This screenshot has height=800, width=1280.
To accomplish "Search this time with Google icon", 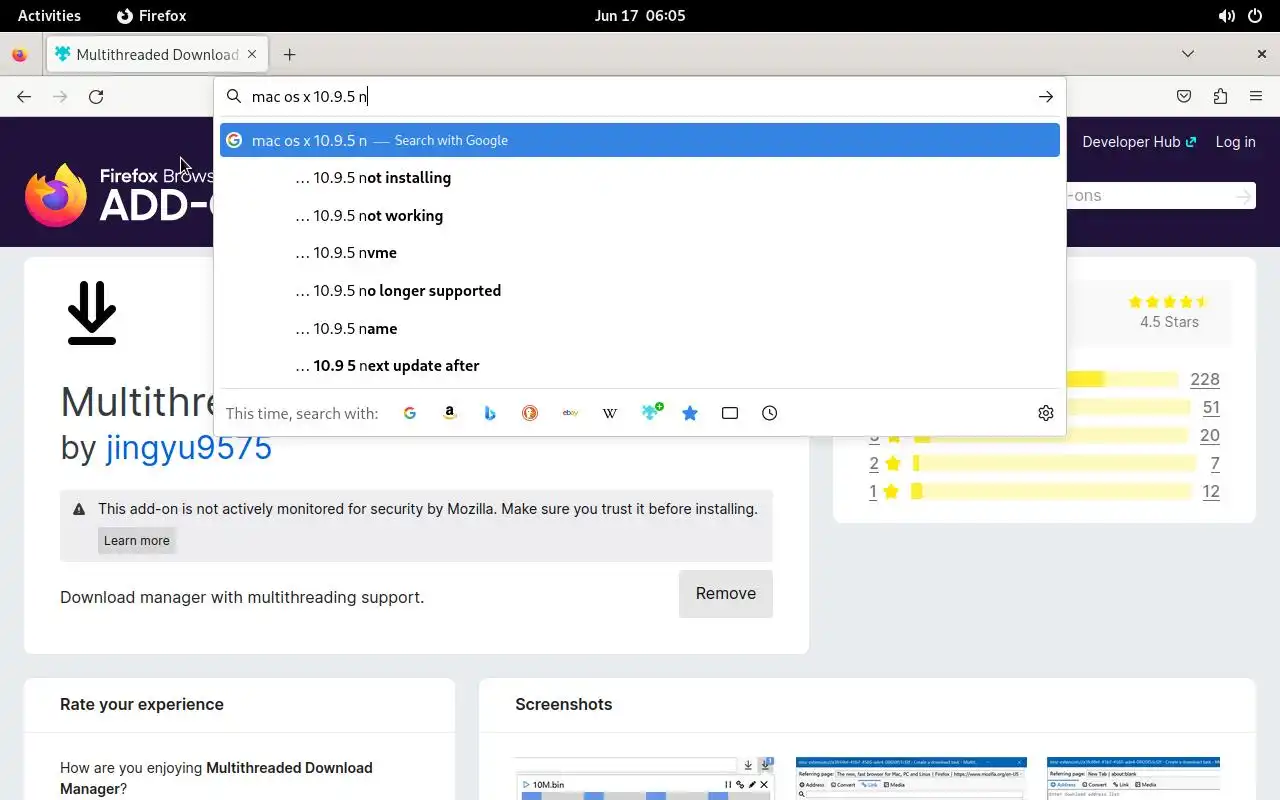I will (x=409, y=413).
